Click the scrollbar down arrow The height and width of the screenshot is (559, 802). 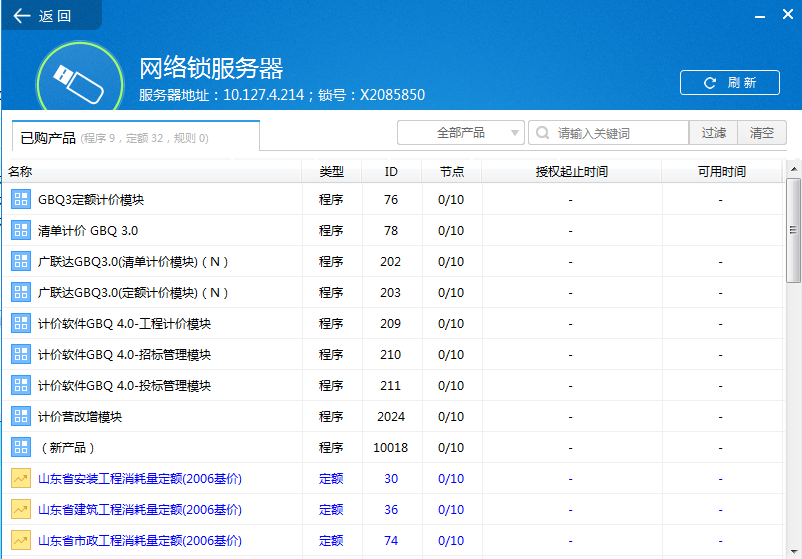coord(794,551)
